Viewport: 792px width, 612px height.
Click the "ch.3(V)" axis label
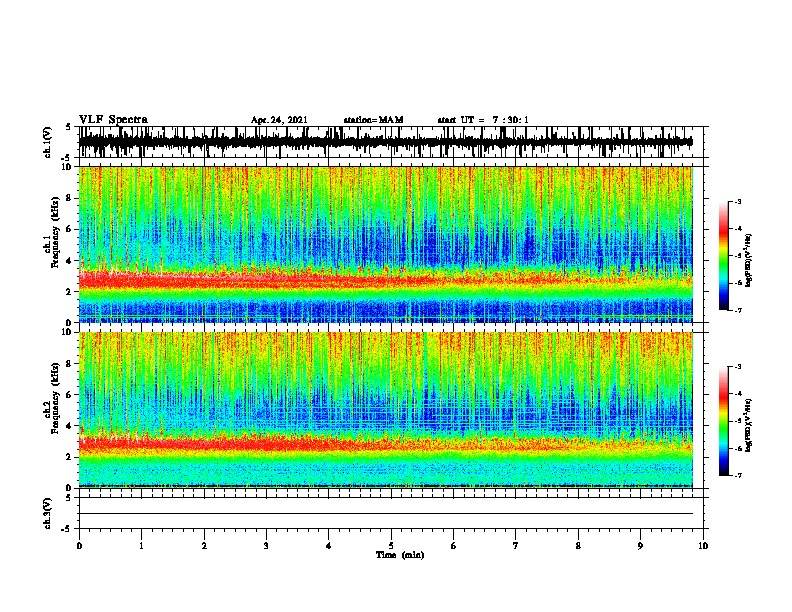point(47,513)
